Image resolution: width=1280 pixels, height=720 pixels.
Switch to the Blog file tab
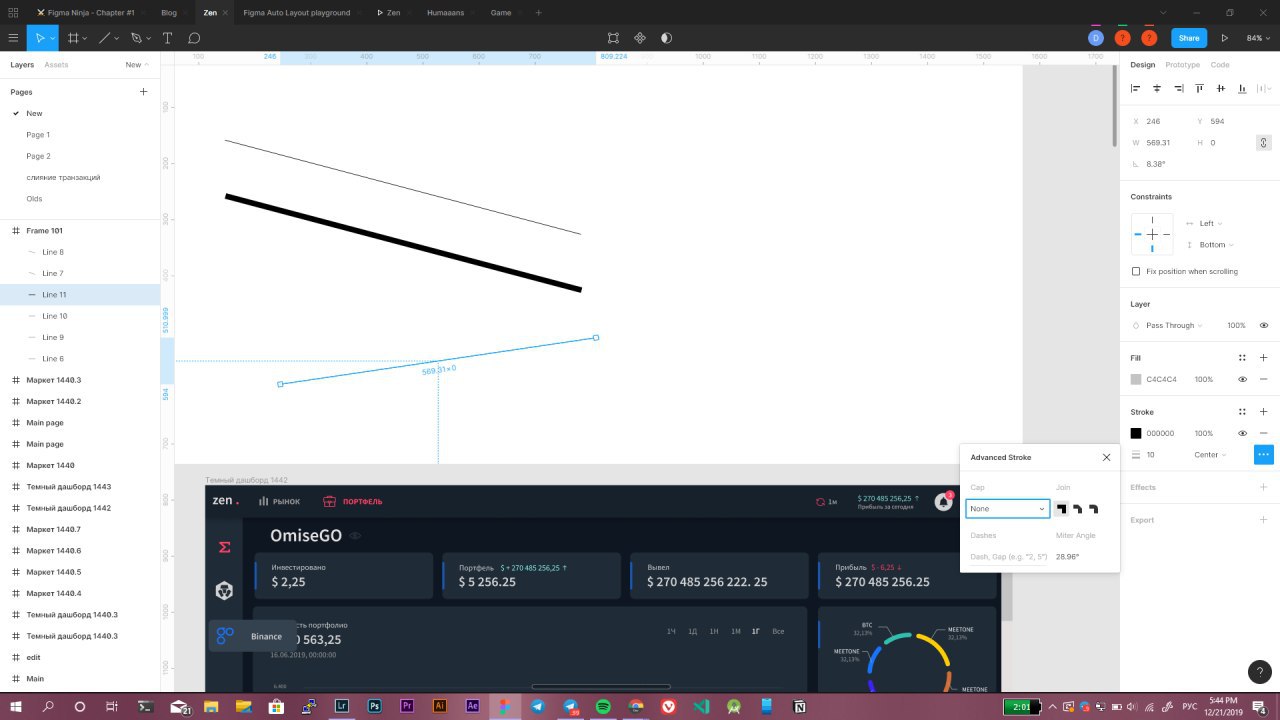point(169,13)
